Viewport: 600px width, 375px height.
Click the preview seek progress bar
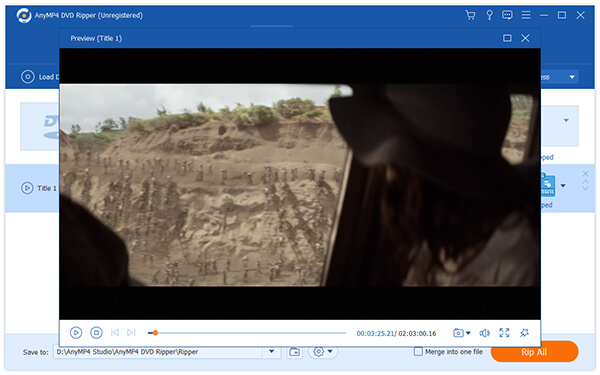[x=247, y=333]
